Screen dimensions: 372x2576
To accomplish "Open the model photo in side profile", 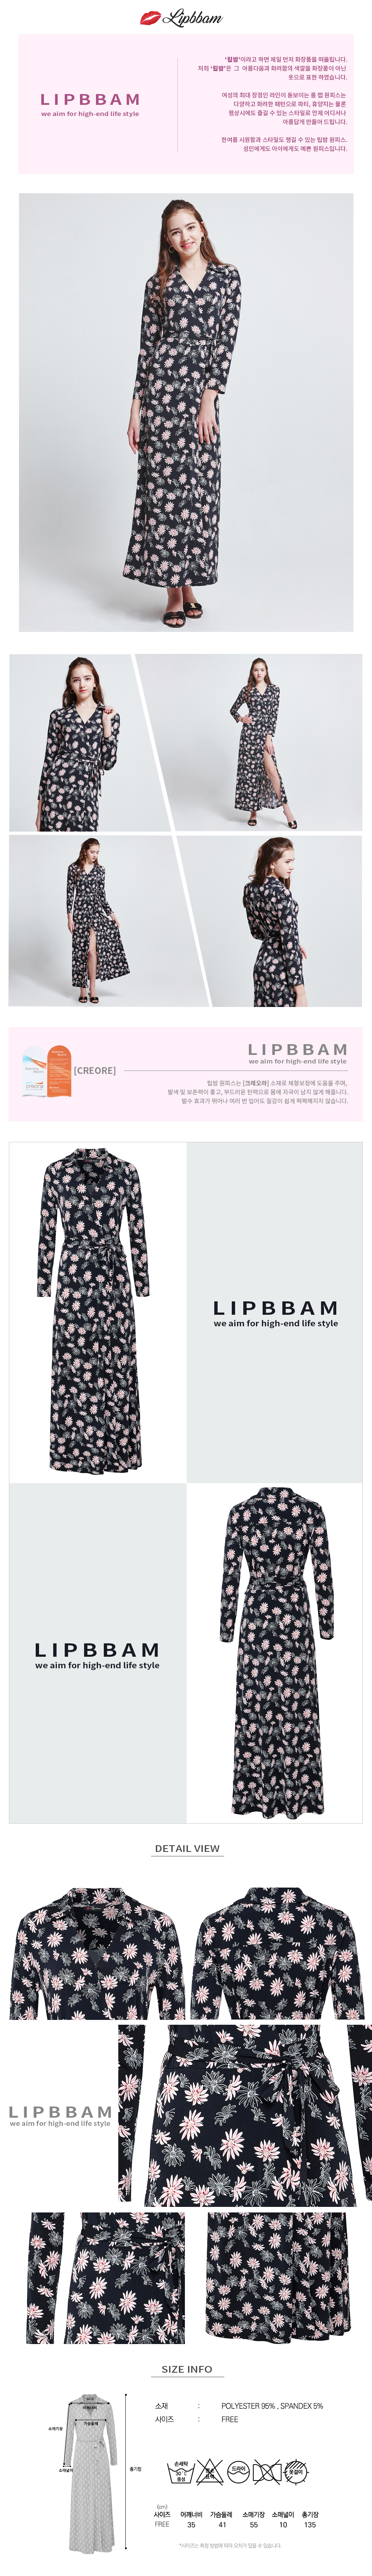I will pos(270,920).
